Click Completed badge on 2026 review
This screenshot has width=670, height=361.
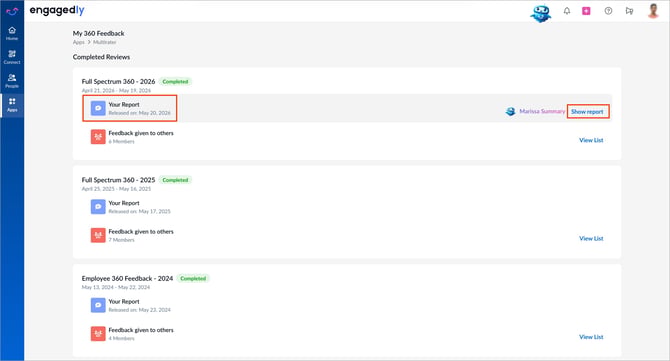click(175, 82)
